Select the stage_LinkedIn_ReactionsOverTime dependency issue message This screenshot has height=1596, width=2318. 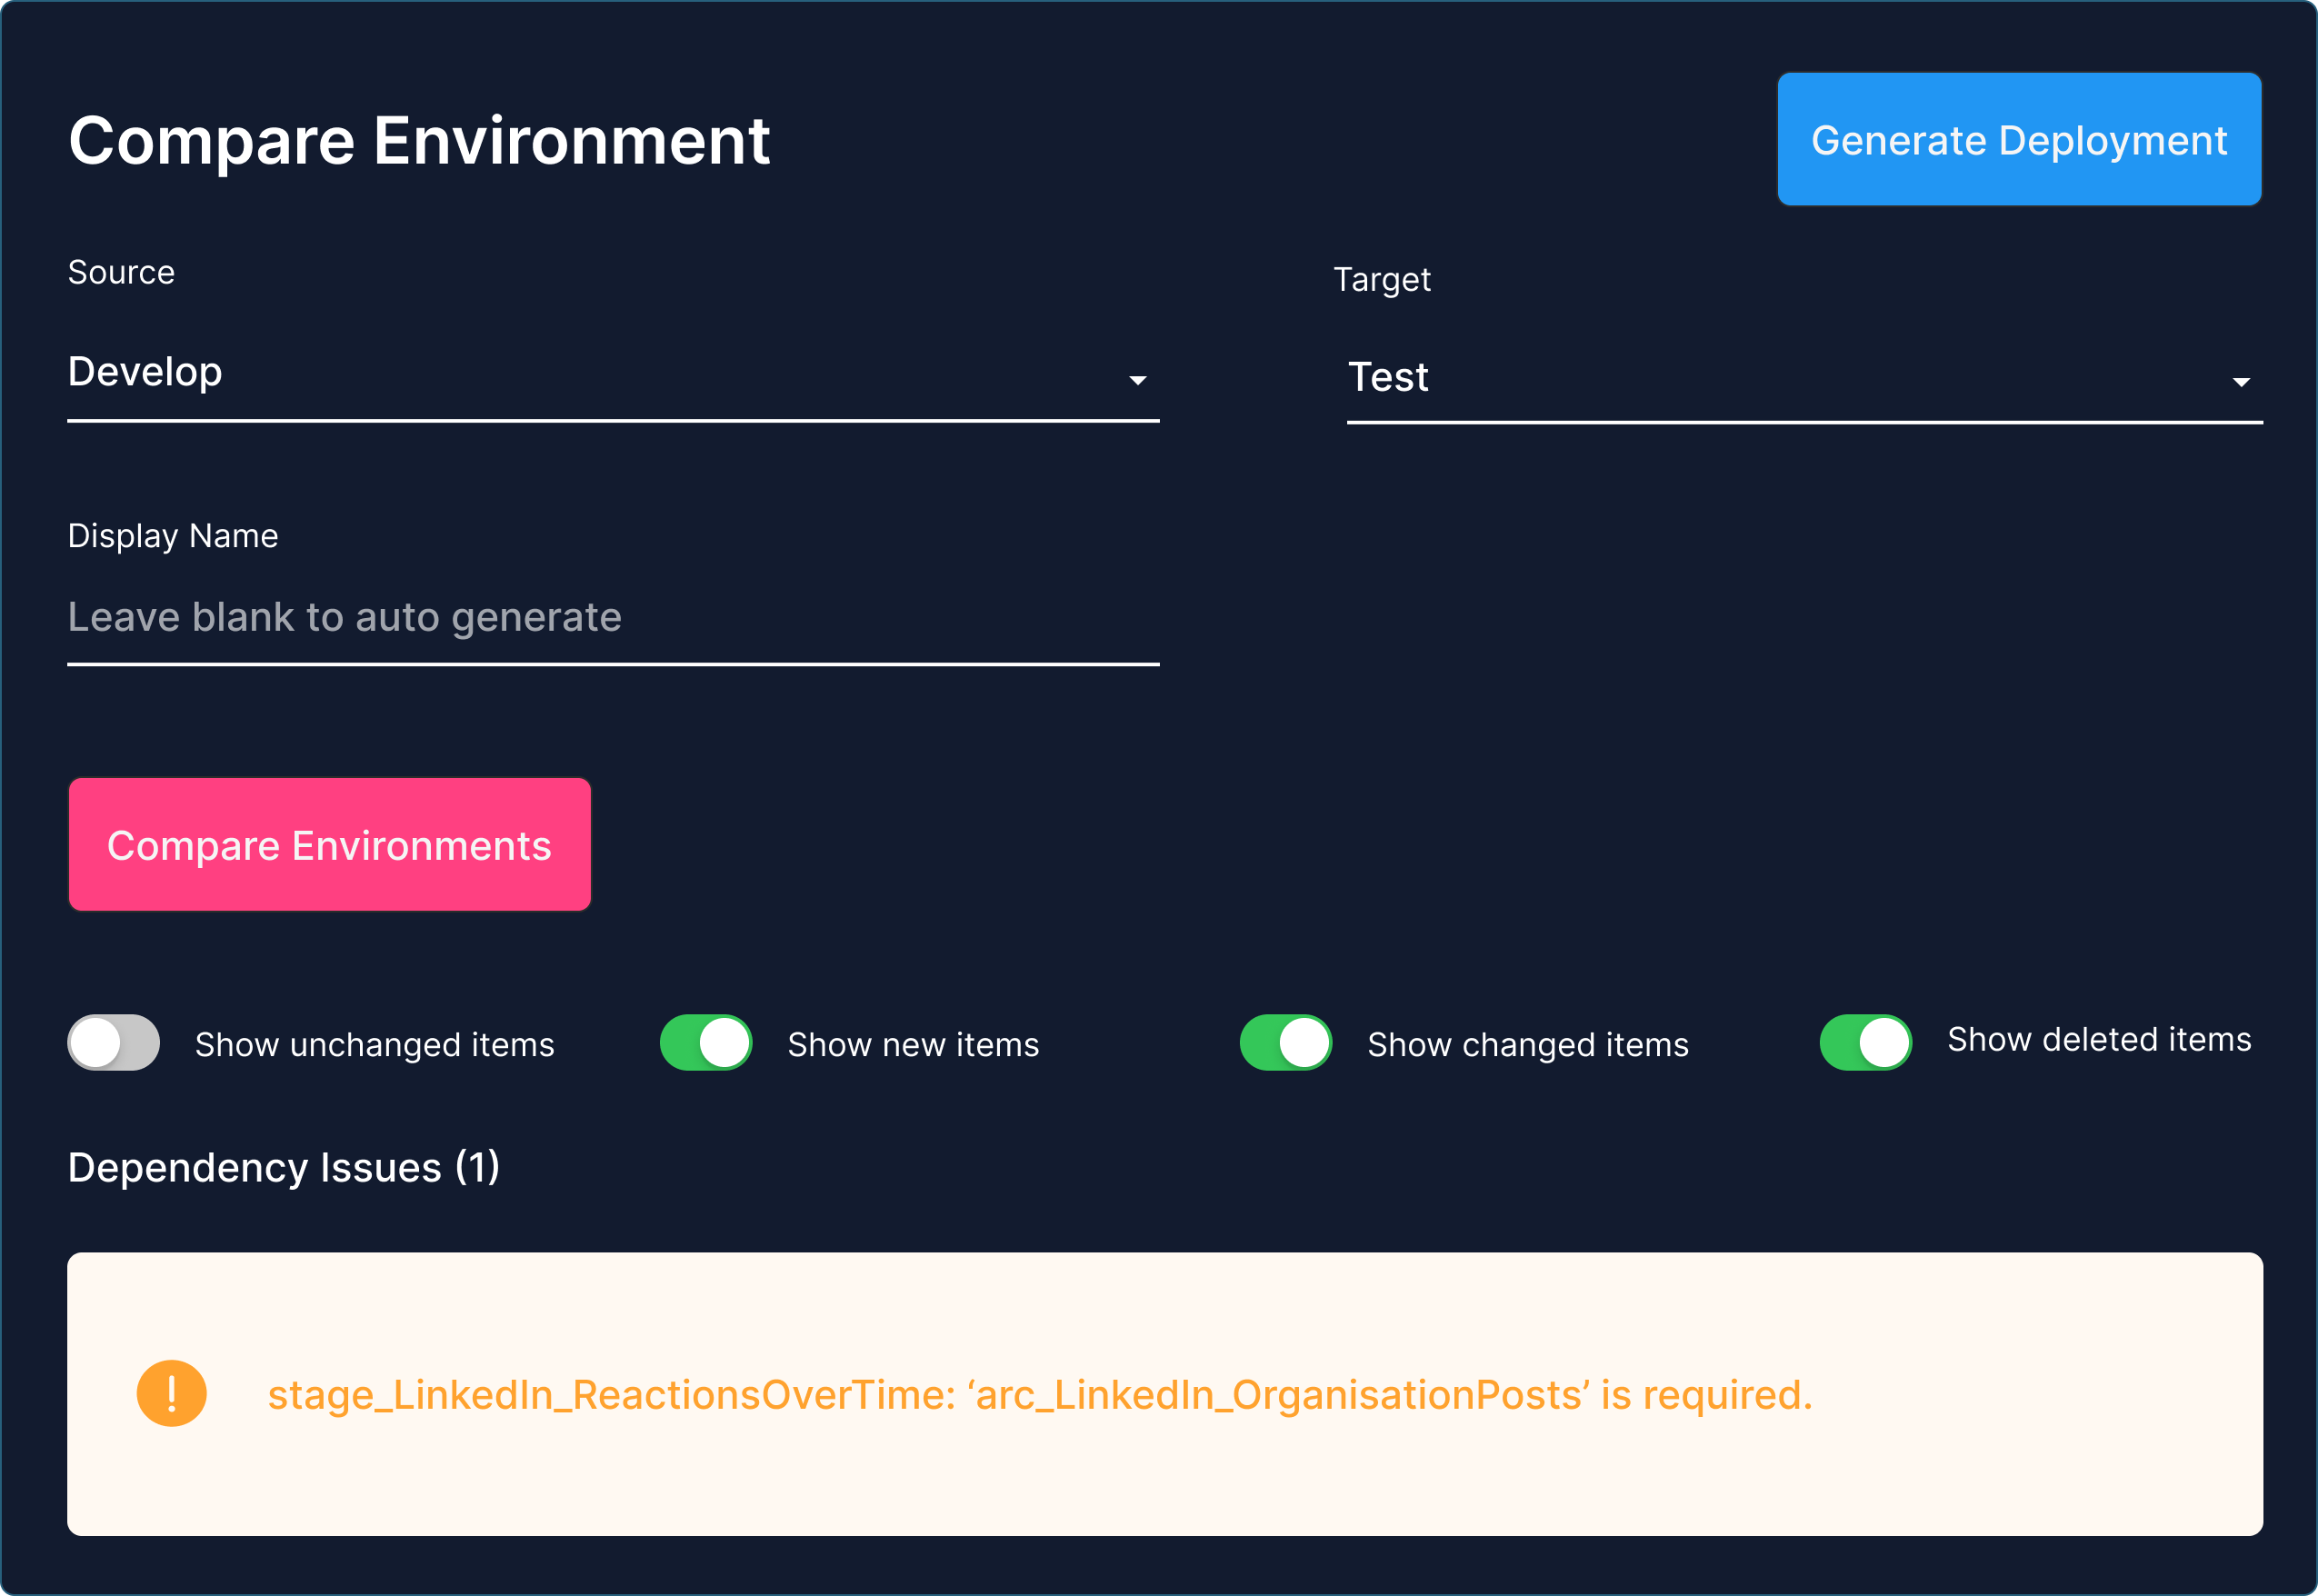[x=1040, y=1395]
